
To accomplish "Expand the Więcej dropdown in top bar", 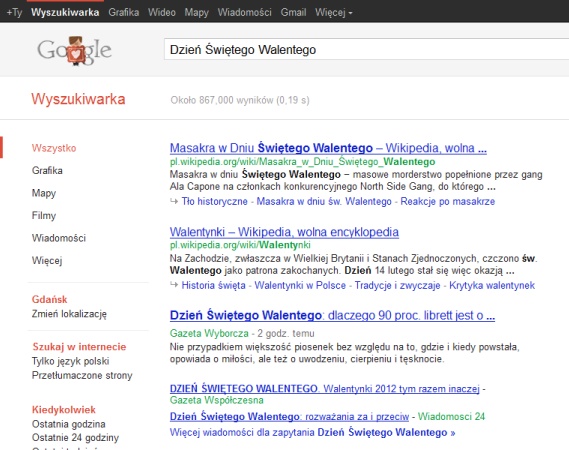I will tap(333, 12).
